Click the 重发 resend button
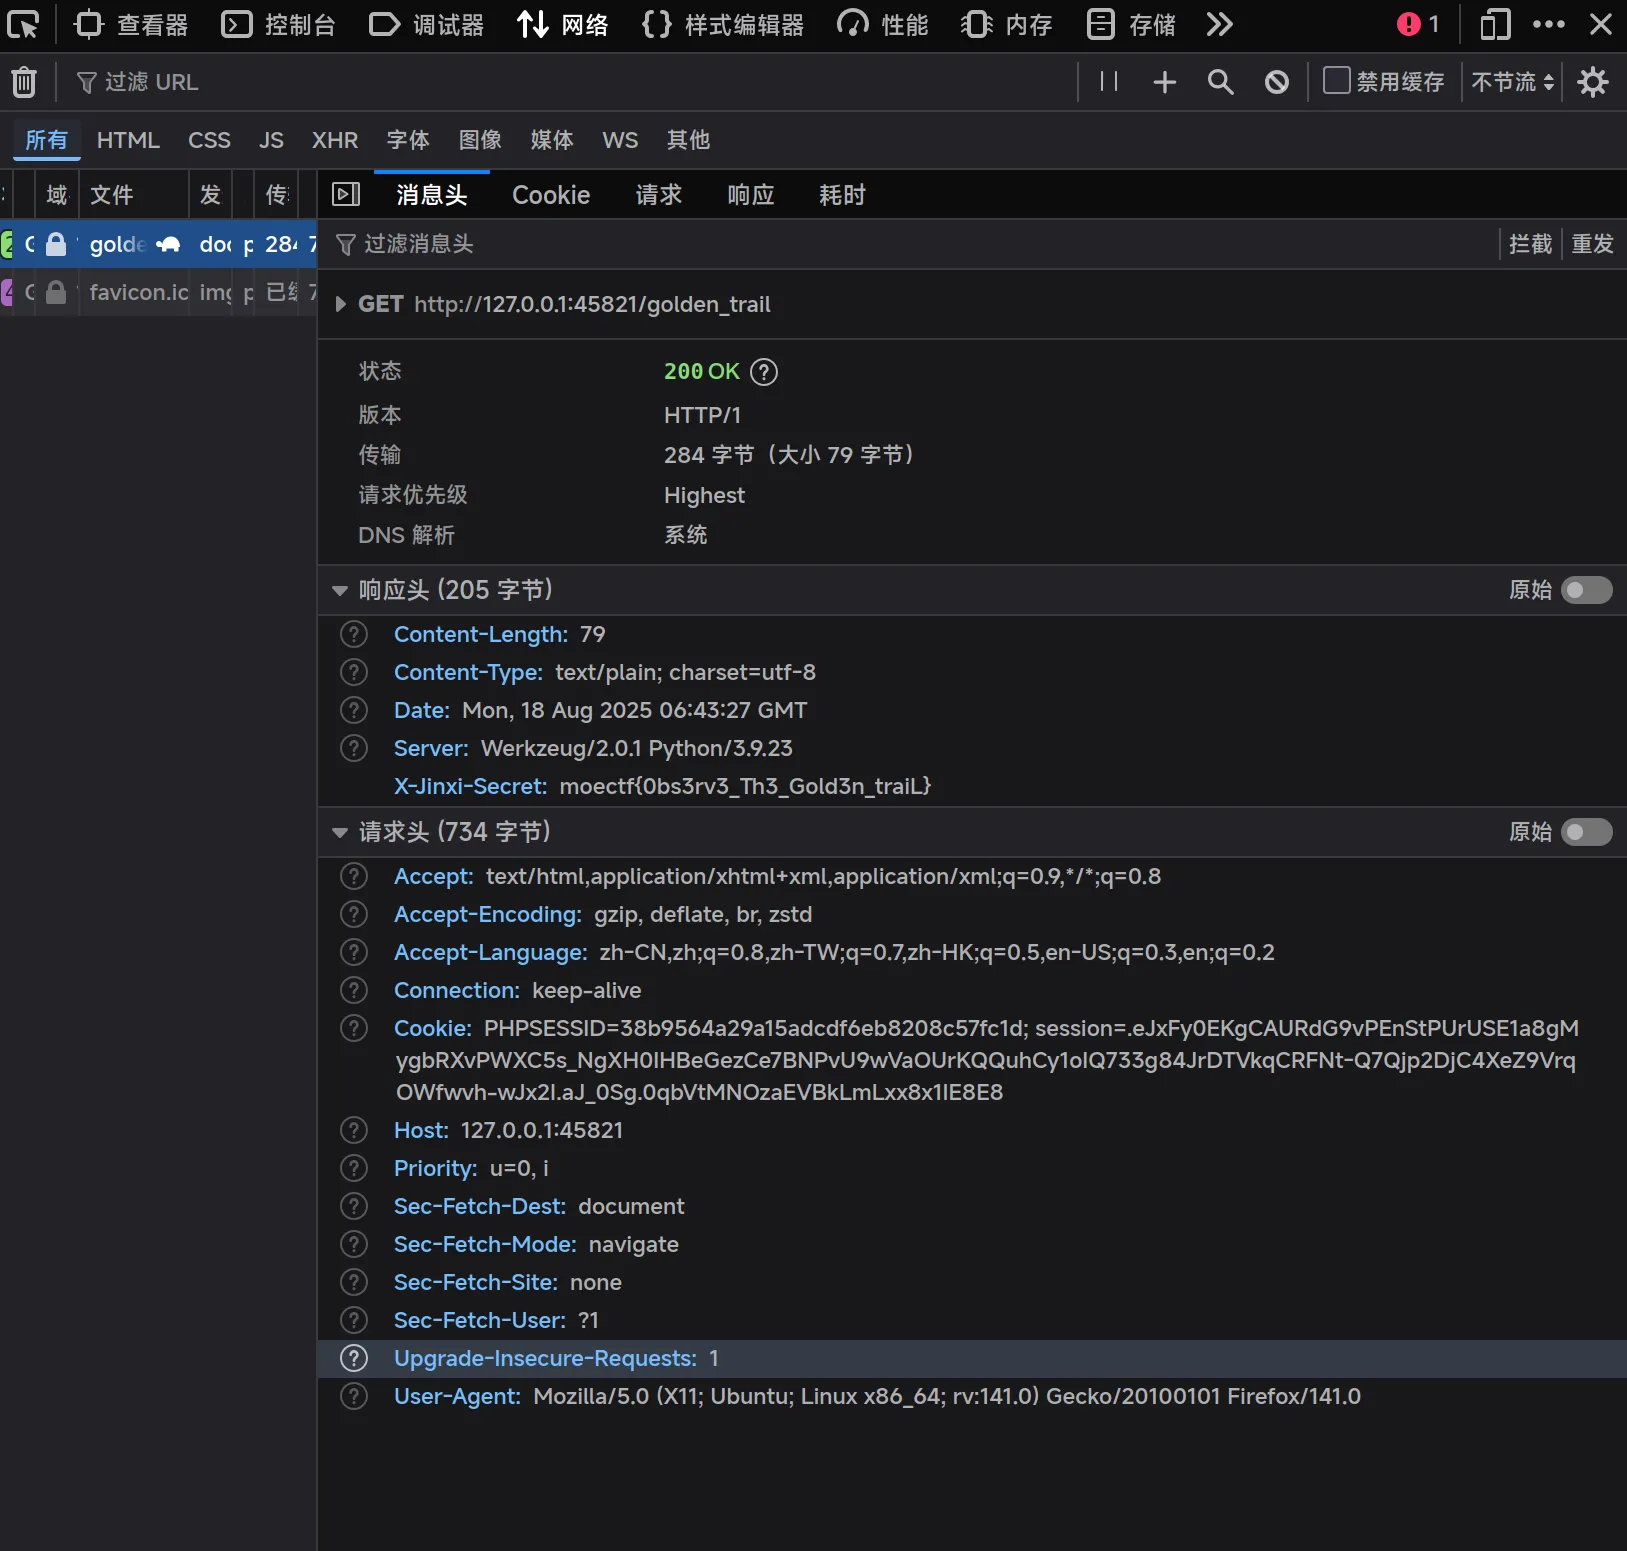Screen dimensions: 1627x1551 [1592, 244]
